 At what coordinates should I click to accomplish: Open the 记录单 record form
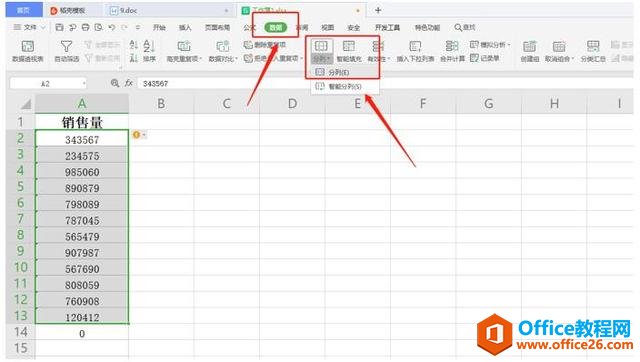coord(485,58)
